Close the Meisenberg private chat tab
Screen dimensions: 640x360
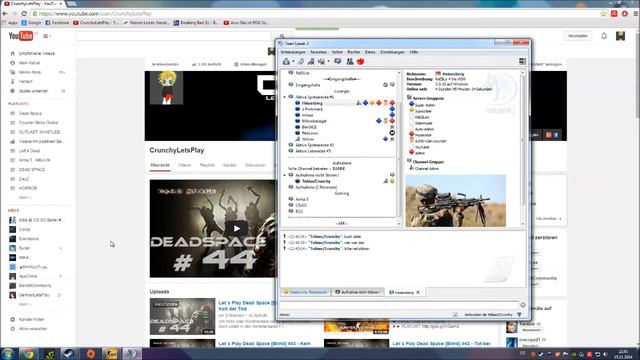[x=418, y=292]
